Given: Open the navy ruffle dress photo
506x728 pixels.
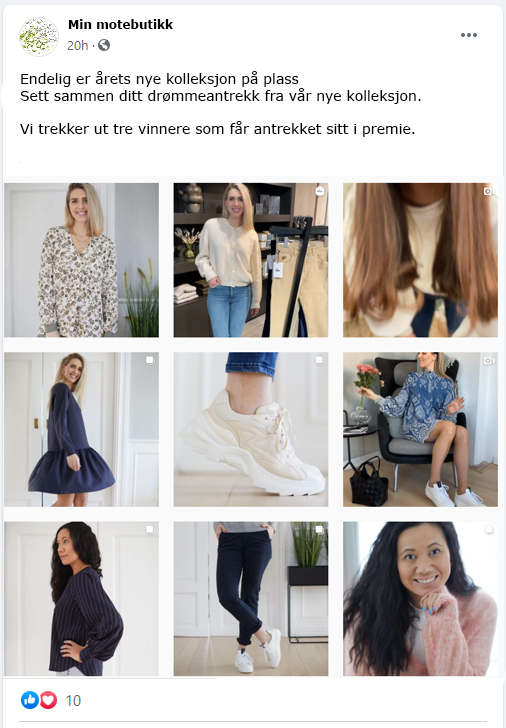Looking at the screenshot, I should tap(81, 429).
